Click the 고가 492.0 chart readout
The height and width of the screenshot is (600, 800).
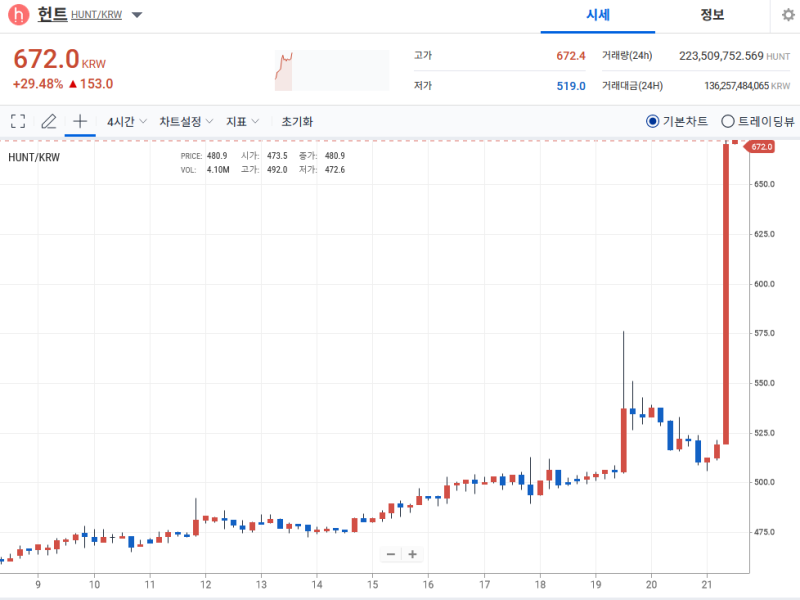coord(277,169)
